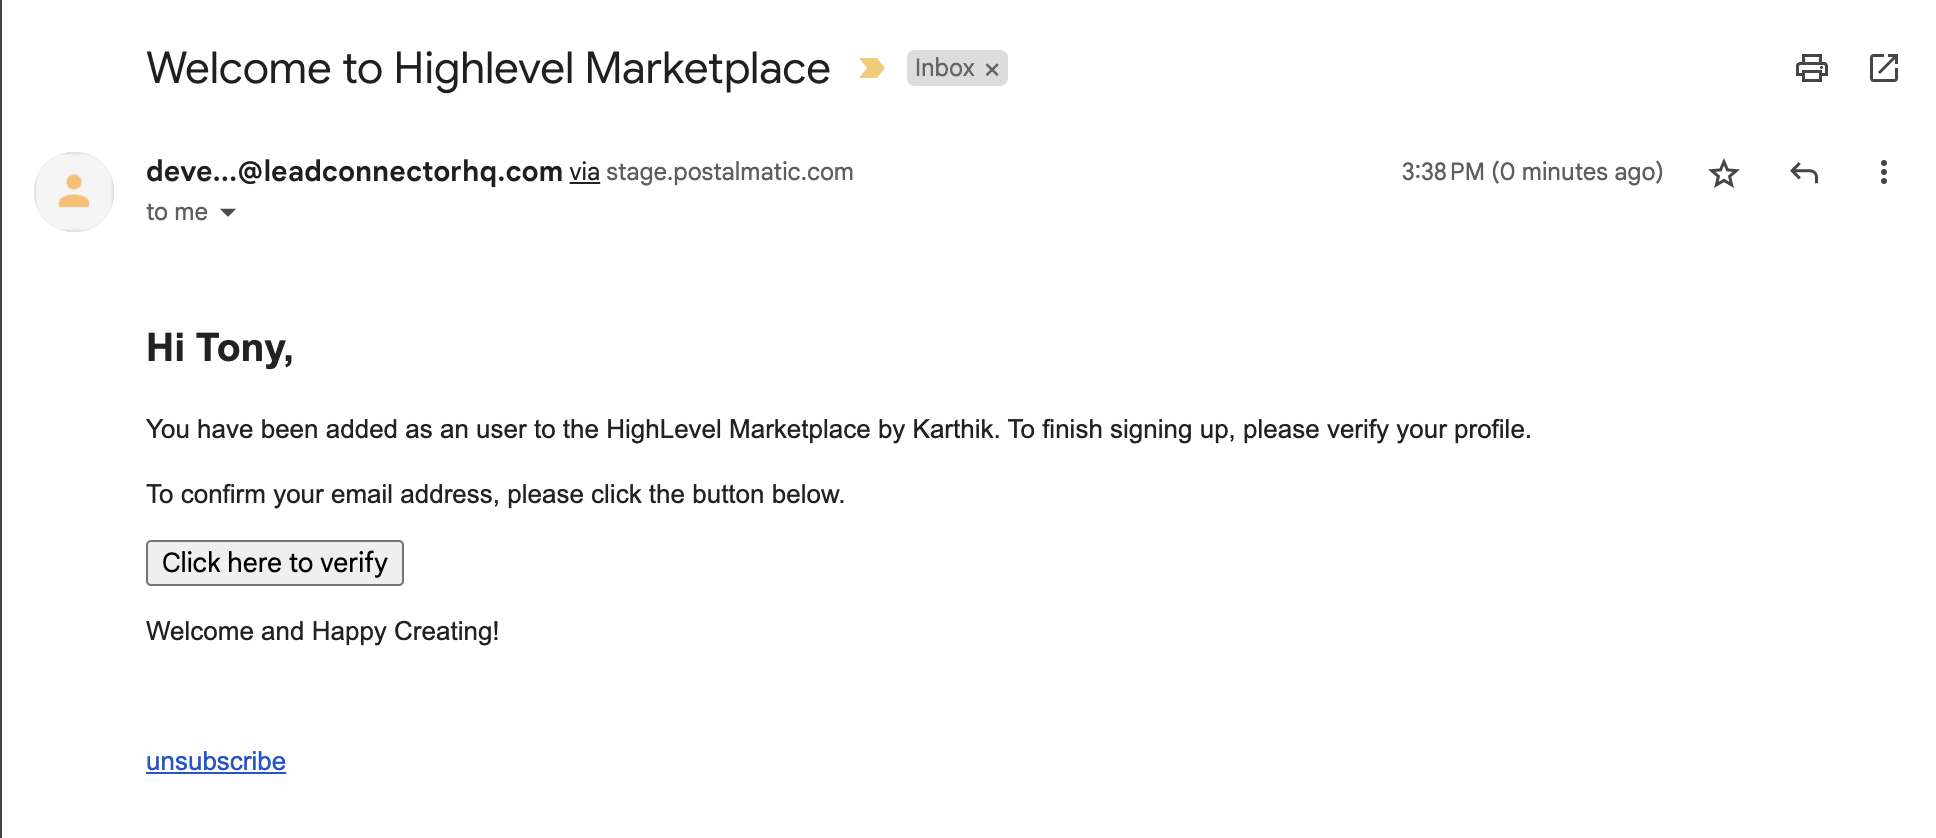Click the stage.postalmatic.com domain text
The height and width of the screenshot is (838, 1936).
730,172
